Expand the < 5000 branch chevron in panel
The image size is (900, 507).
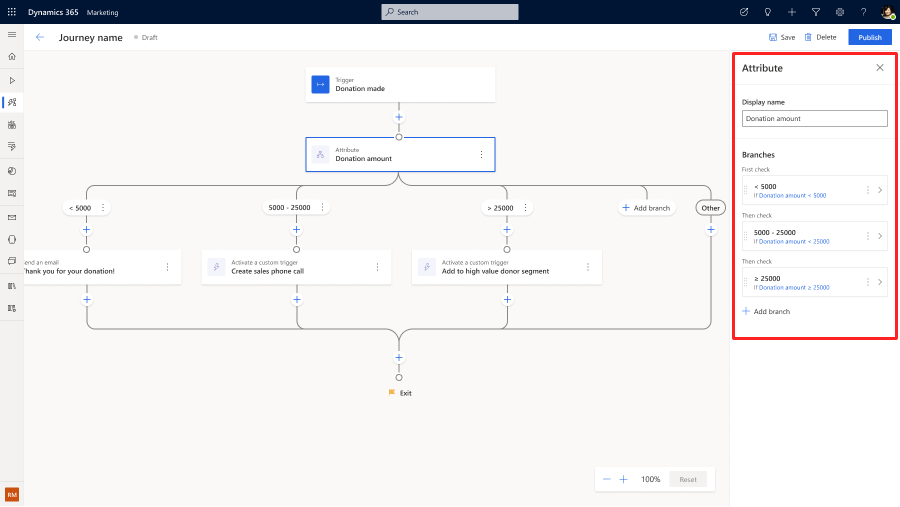[880, 190]
